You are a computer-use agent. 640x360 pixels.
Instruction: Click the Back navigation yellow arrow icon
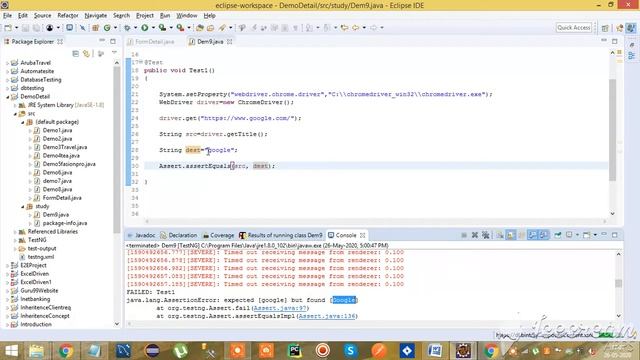(356, 28)
